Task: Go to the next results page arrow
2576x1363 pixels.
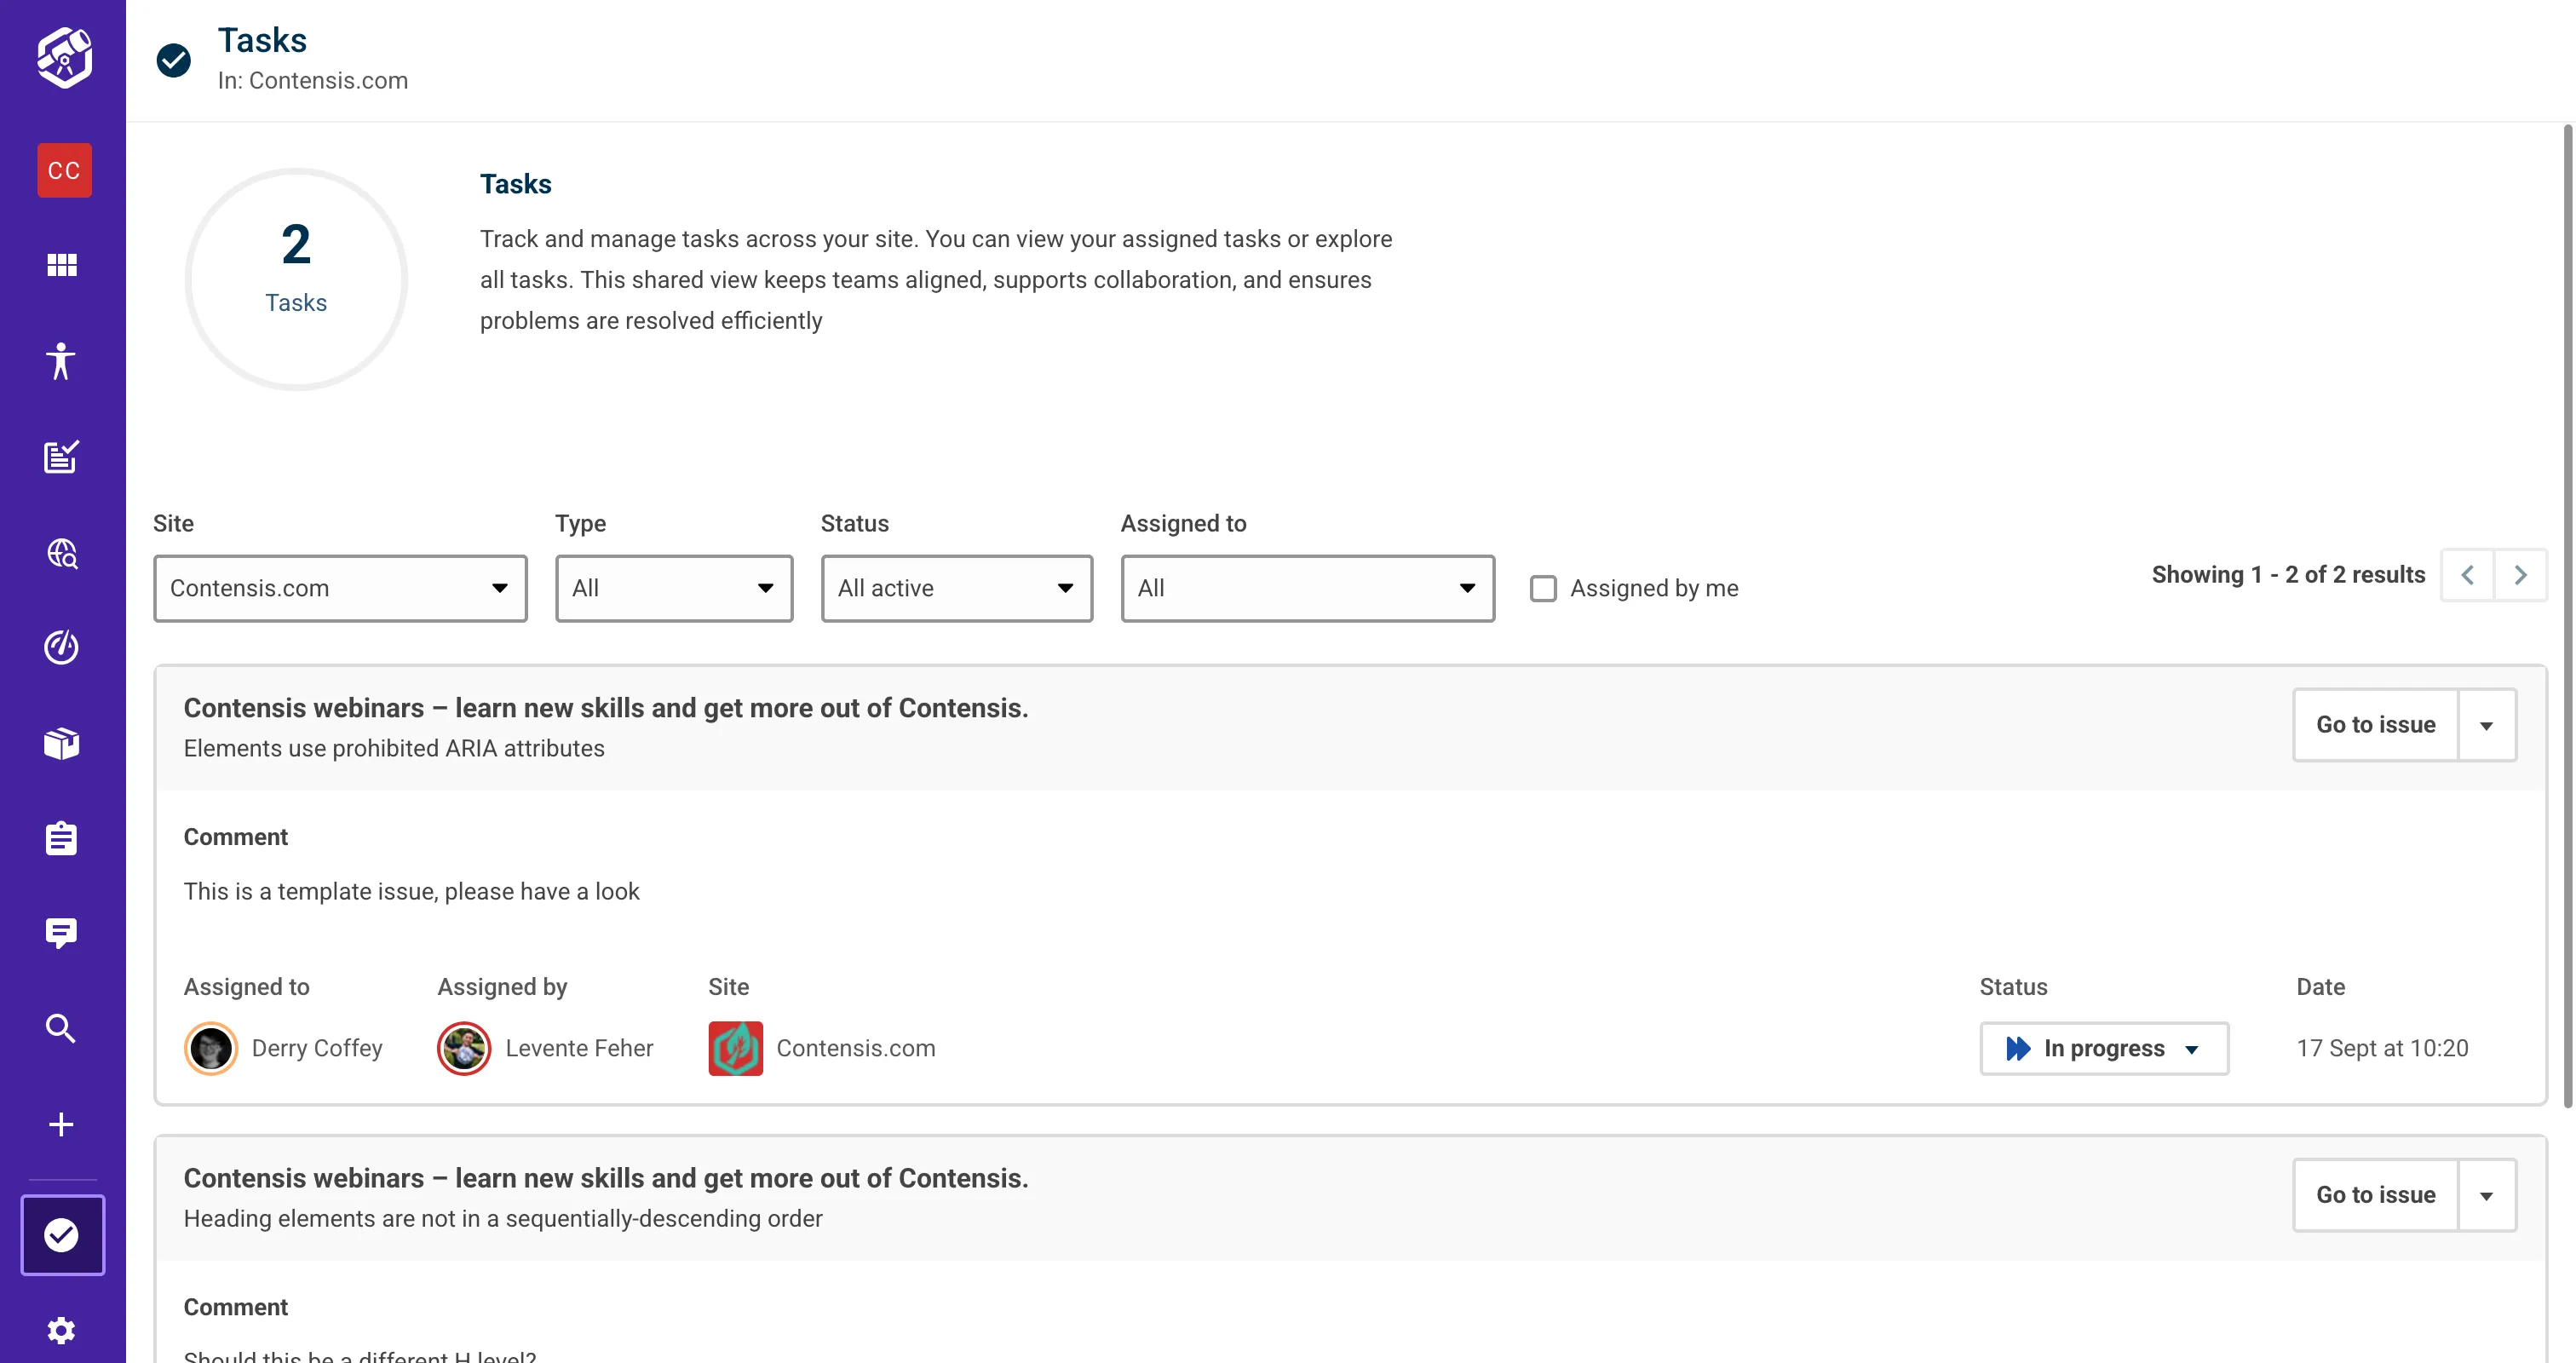Action: tap(2521, 575)
